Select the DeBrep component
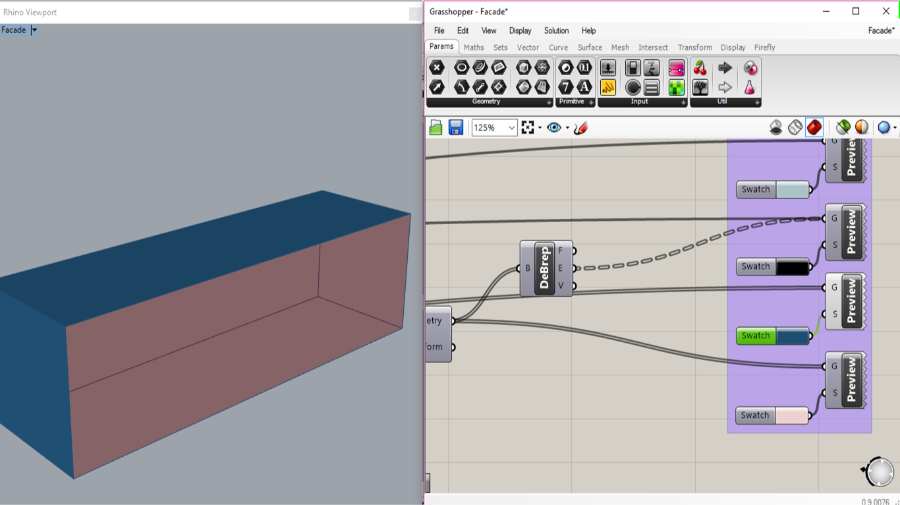The height and width of the screenshot is (505, 900). point(545,268)
